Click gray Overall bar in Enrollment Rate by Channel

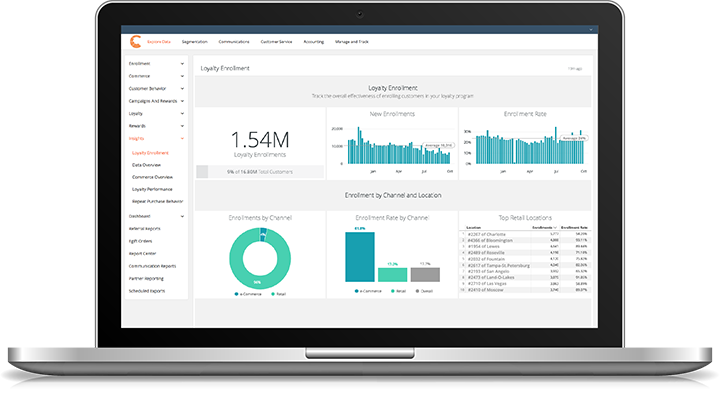point(425,275)
